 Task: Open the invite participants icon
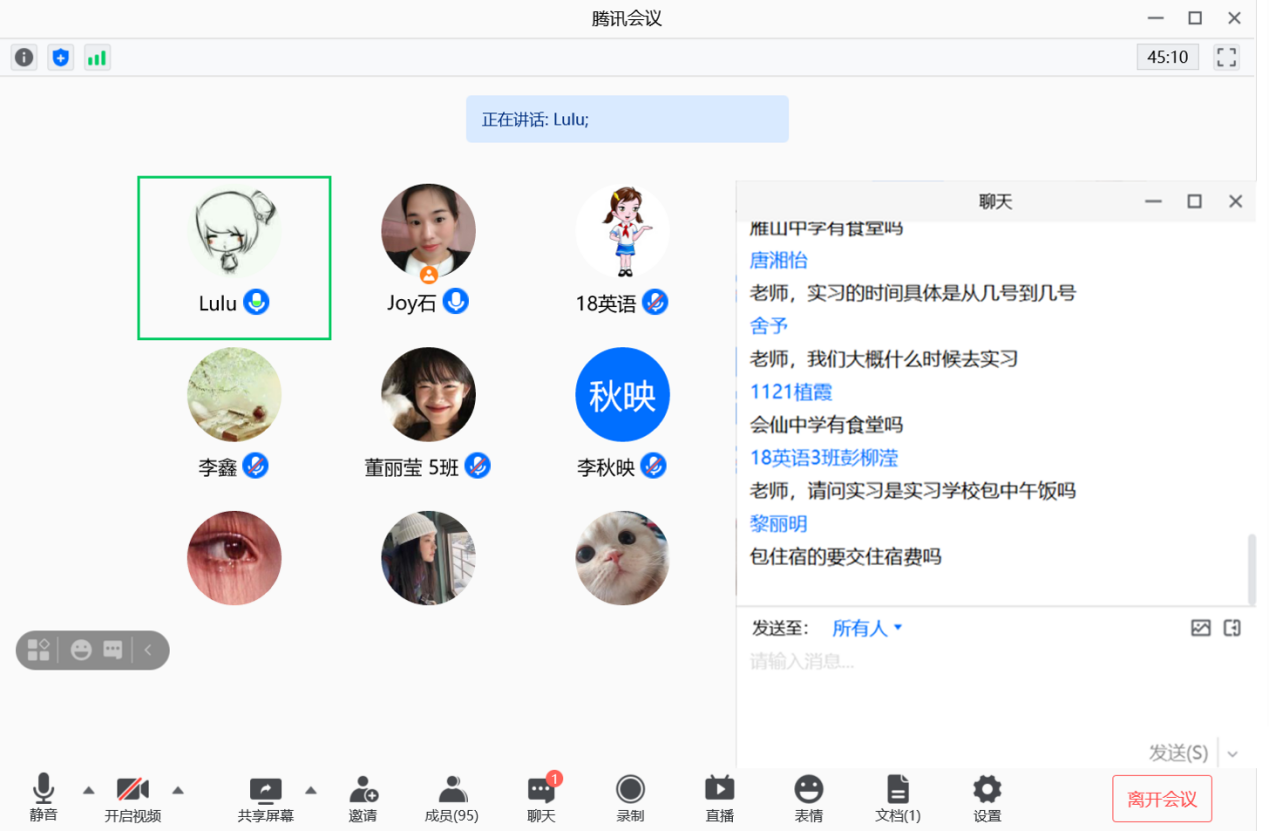point(363,798)
